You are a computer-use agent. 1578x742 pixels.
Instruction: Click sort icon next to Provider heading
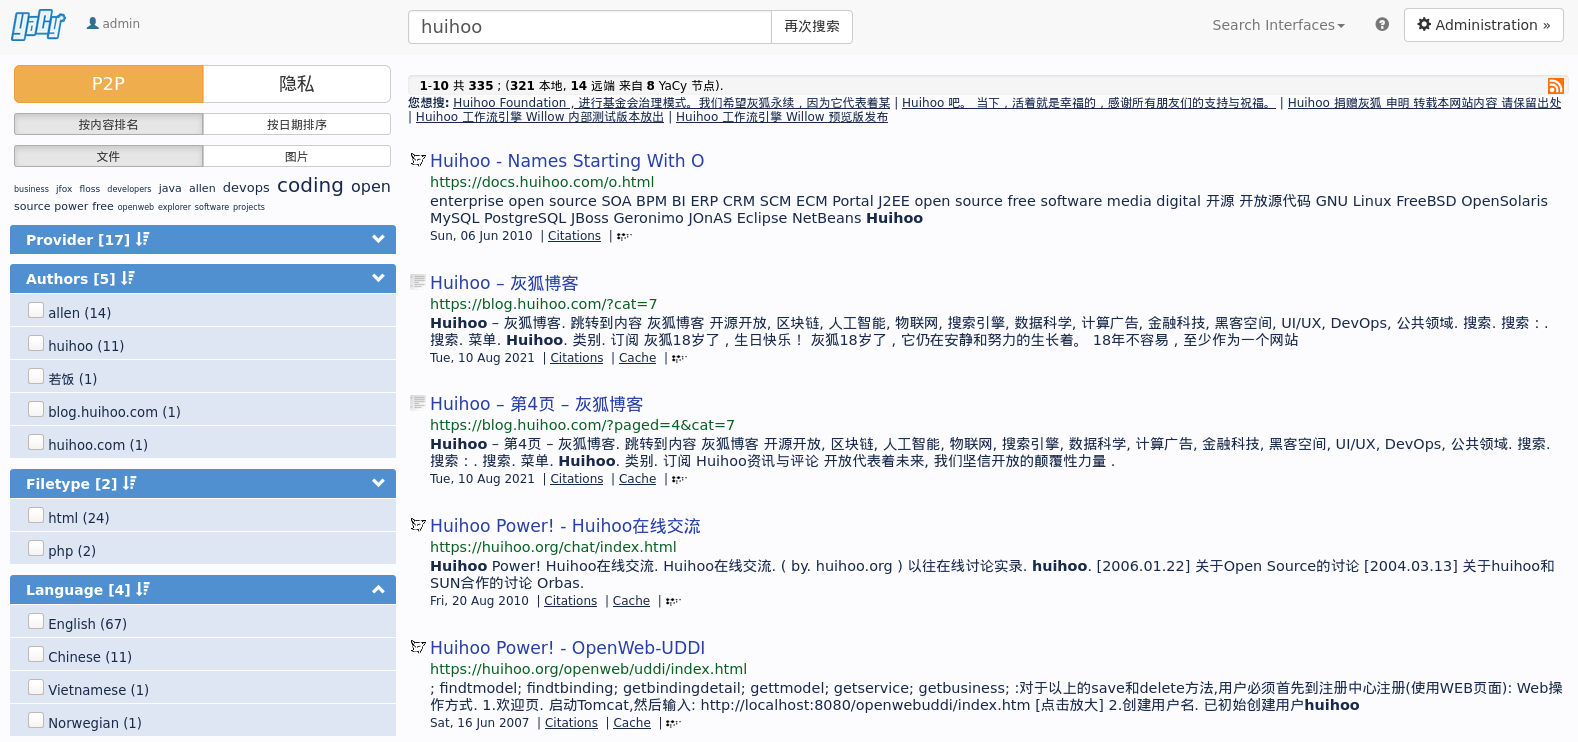pyautogui.click(x=143, y=239)
